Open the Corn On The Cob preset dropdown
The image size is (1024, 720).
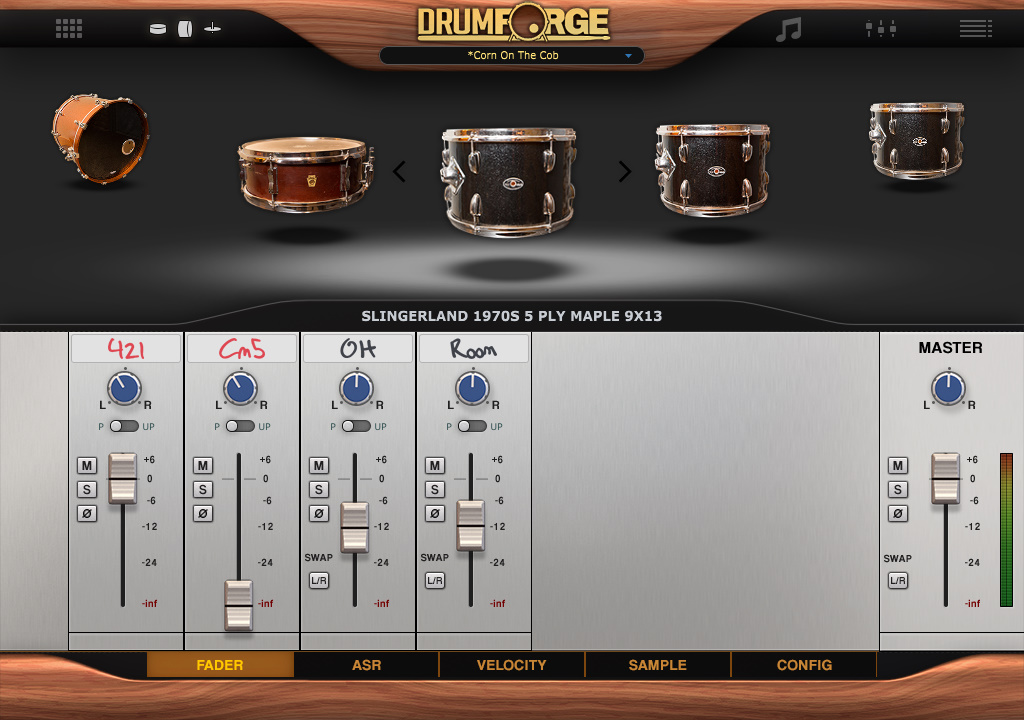coord(512,56)
